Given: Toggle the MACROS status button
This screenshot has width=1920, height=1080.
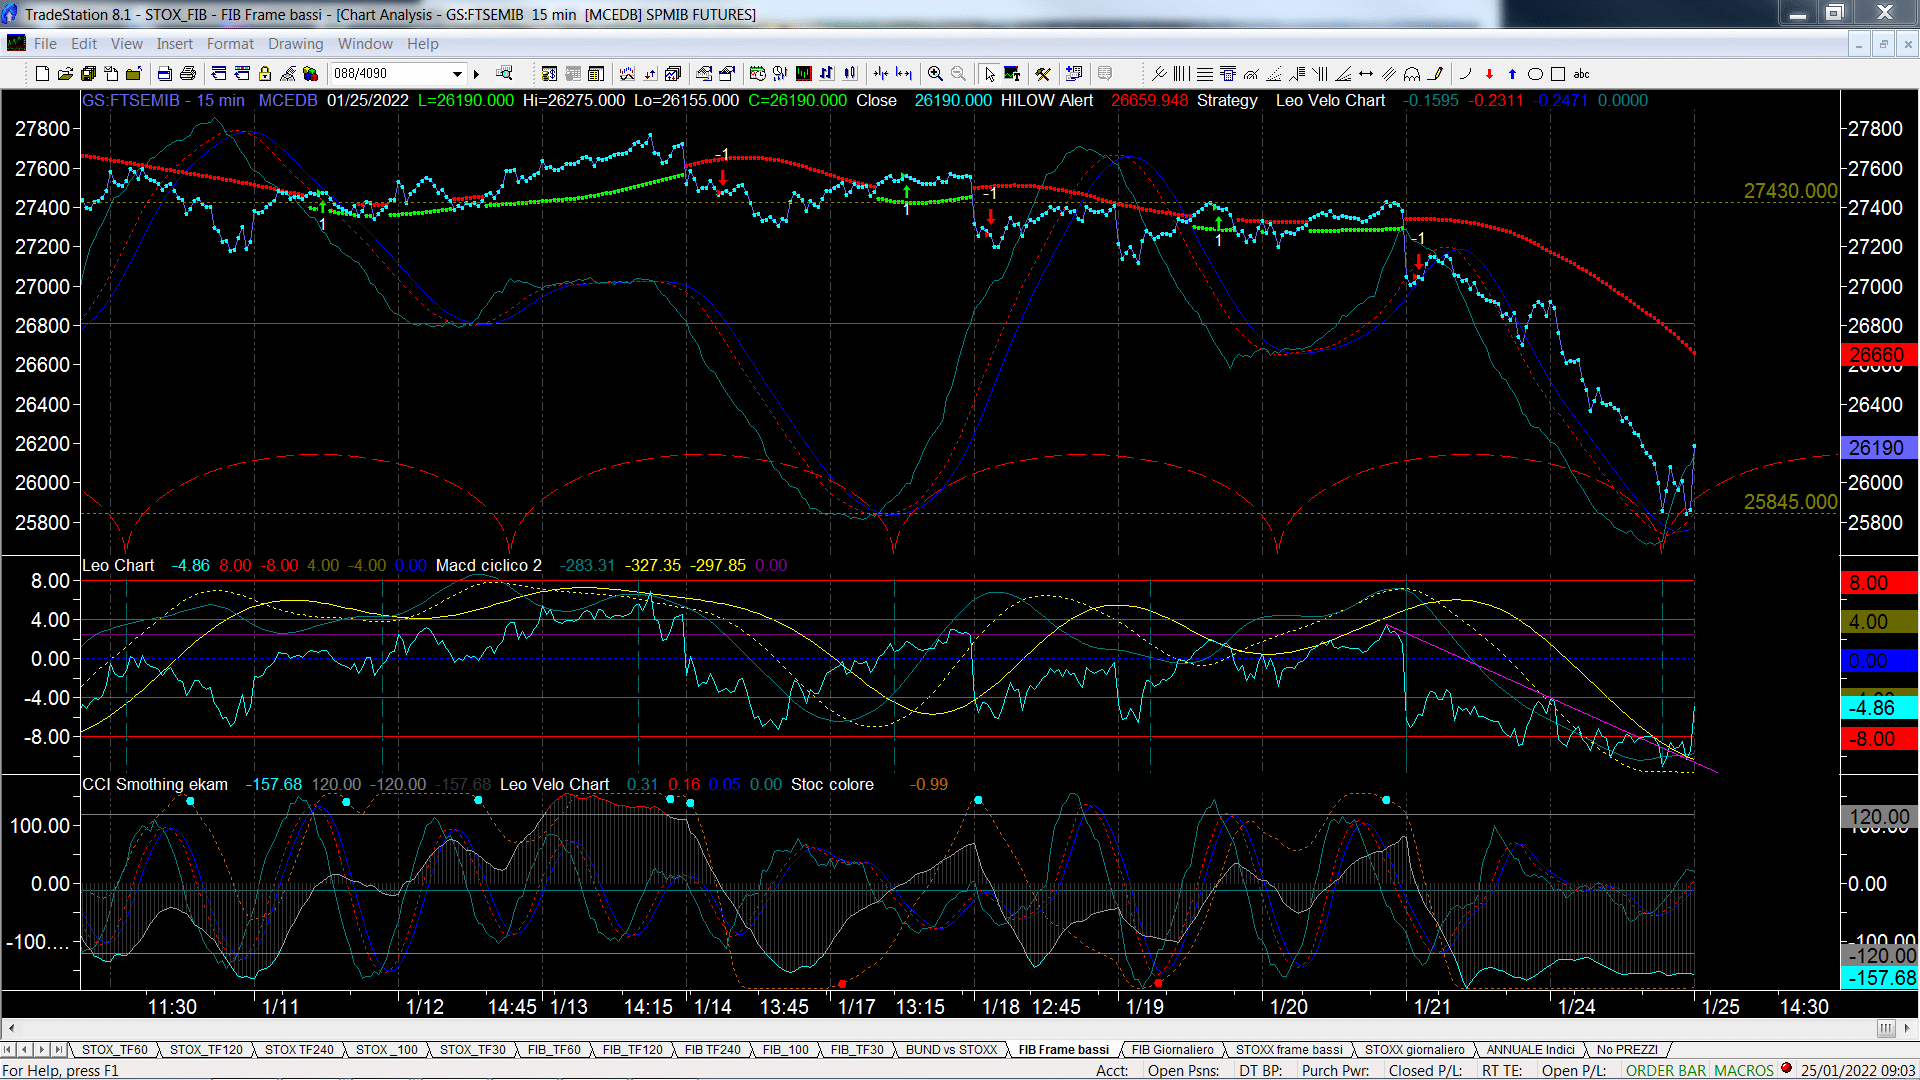Looking at the screenshot, I should coord(1744,1070).
